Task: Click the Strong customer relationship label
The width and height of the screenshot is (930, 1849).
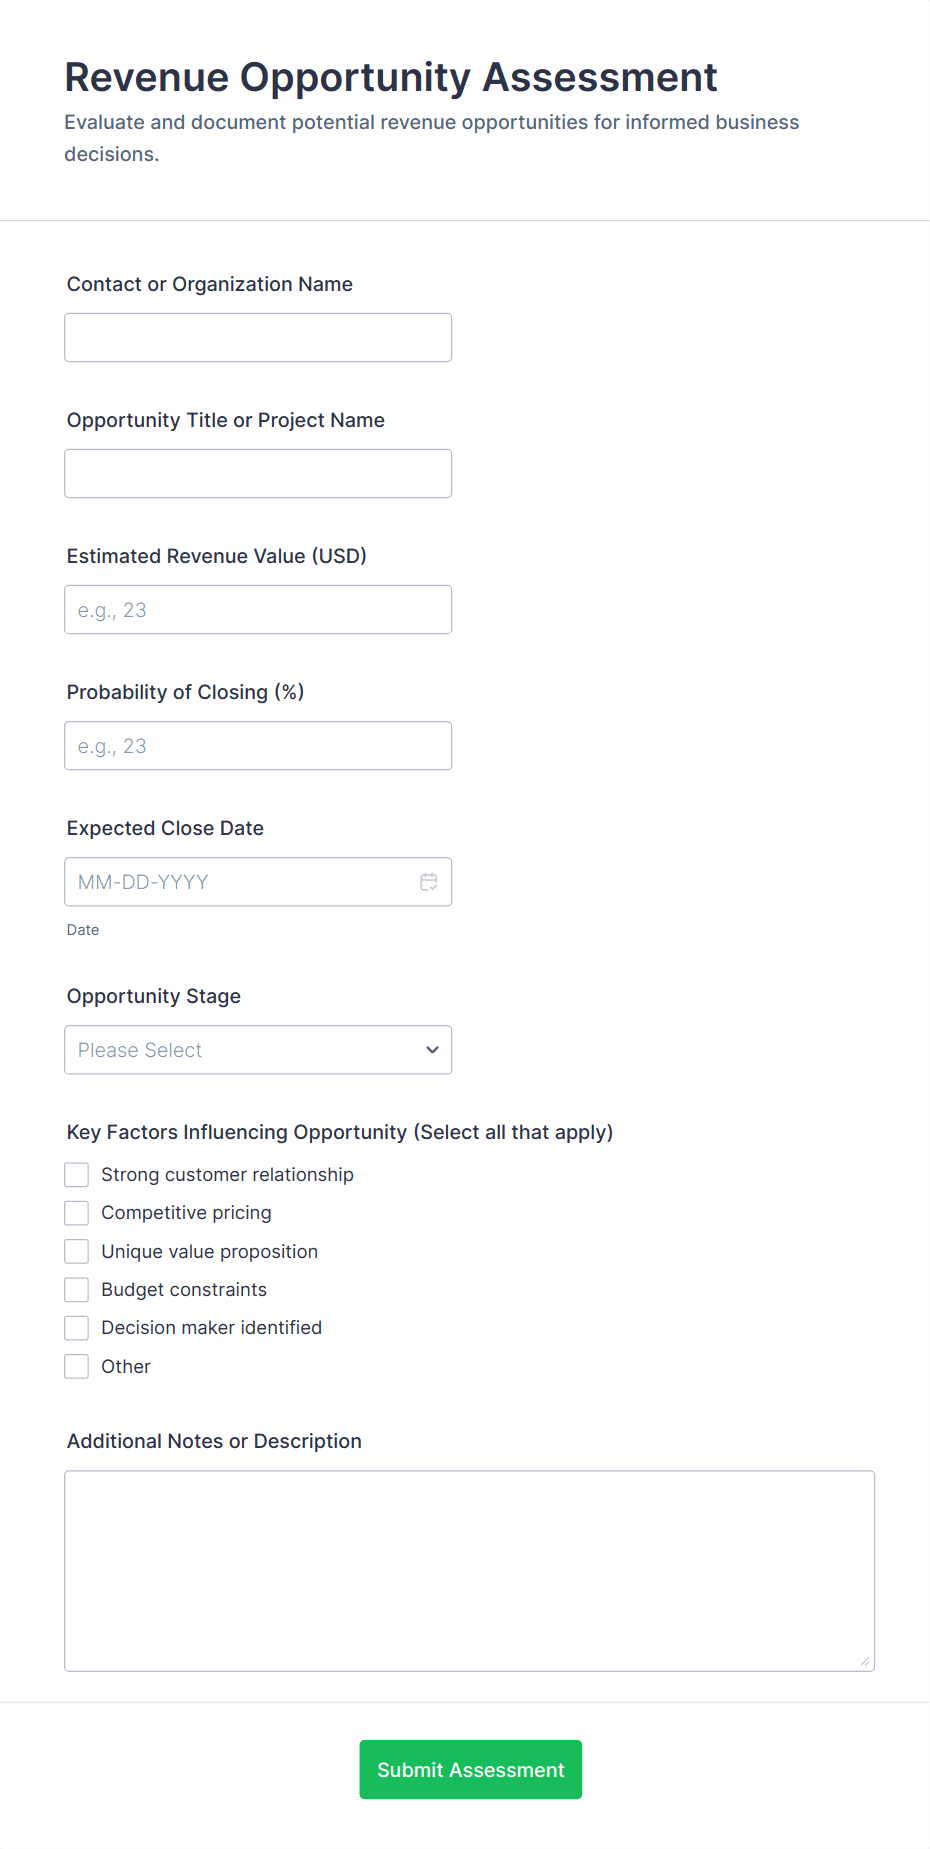Action: [228, 1175]
